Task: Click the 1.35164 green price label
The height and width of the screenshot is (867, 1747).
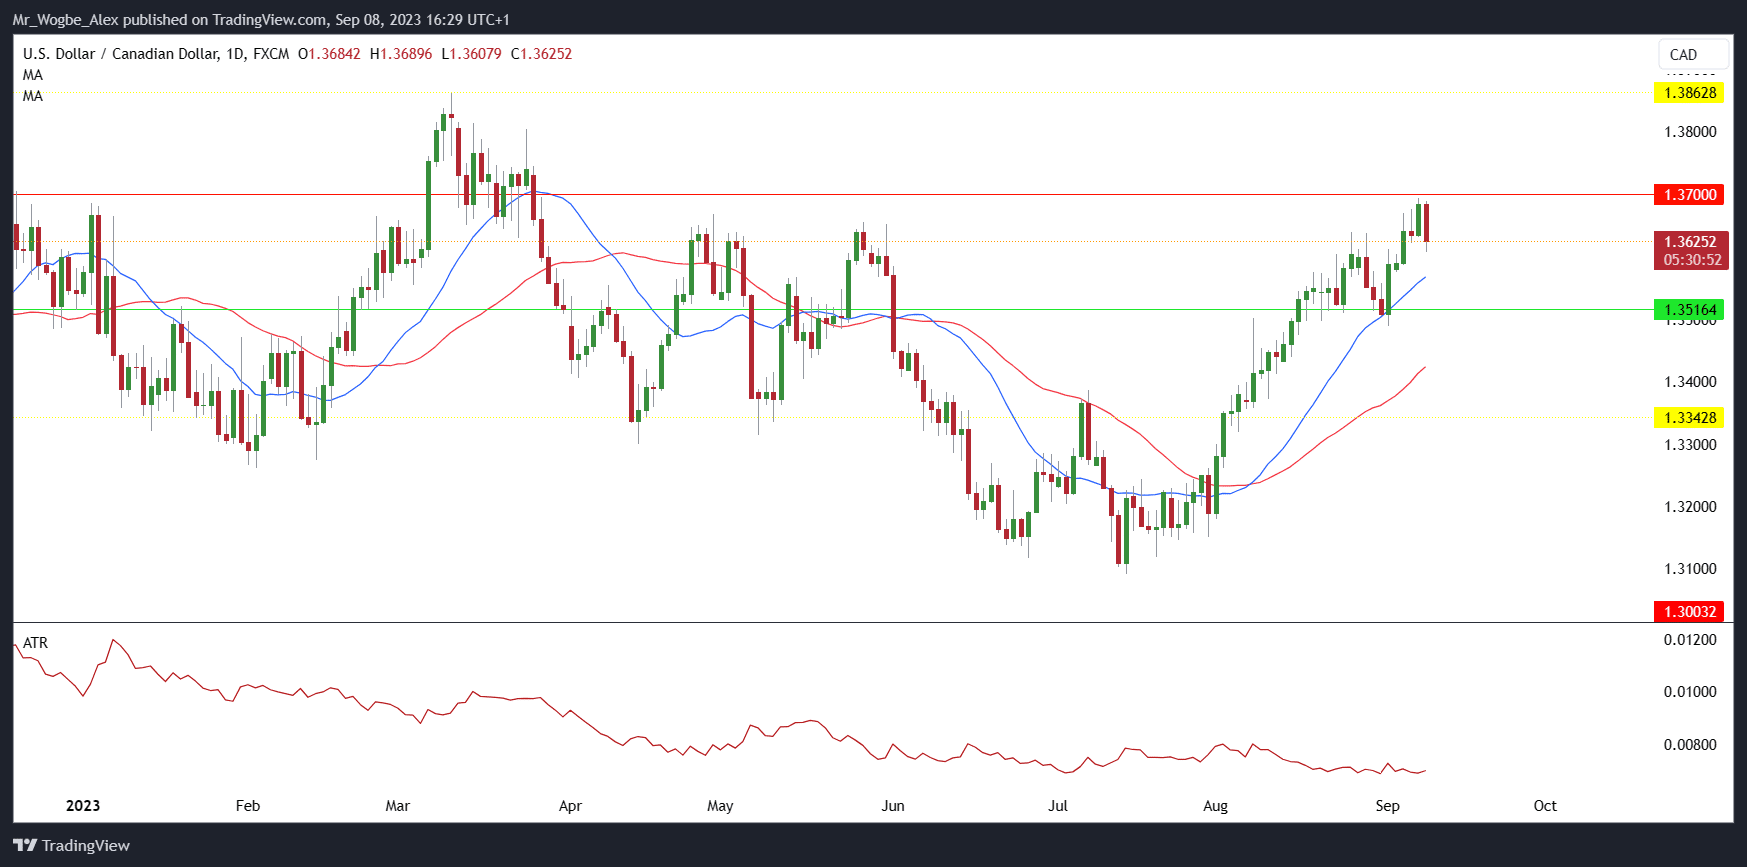Action: [1690, 310]
